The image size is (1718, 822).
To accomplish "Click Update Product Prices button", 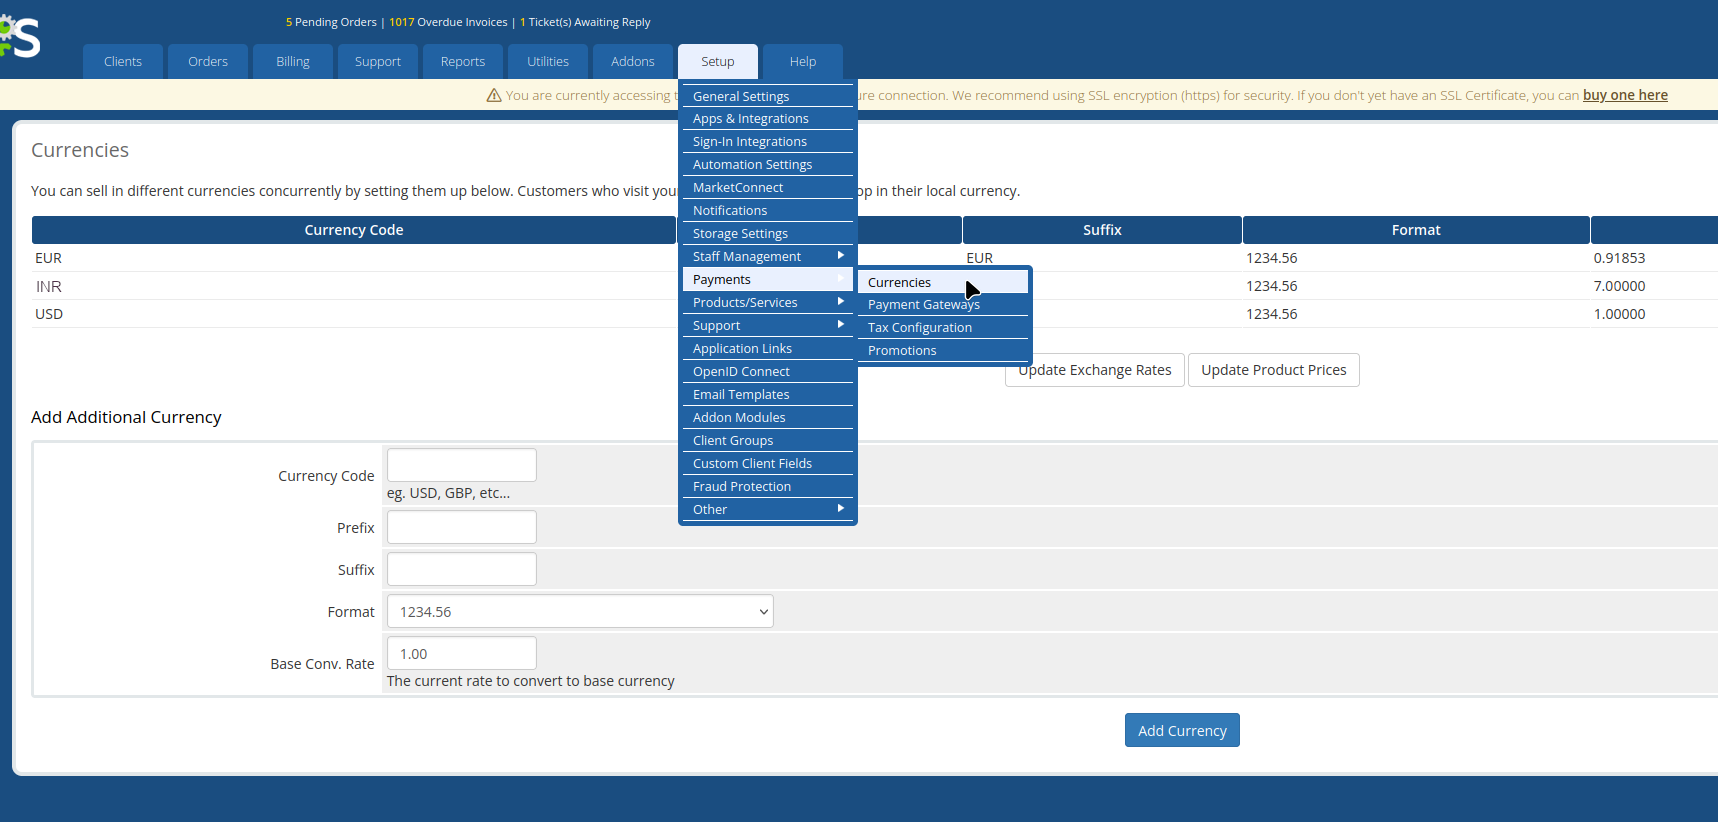I will [1273, 370].
